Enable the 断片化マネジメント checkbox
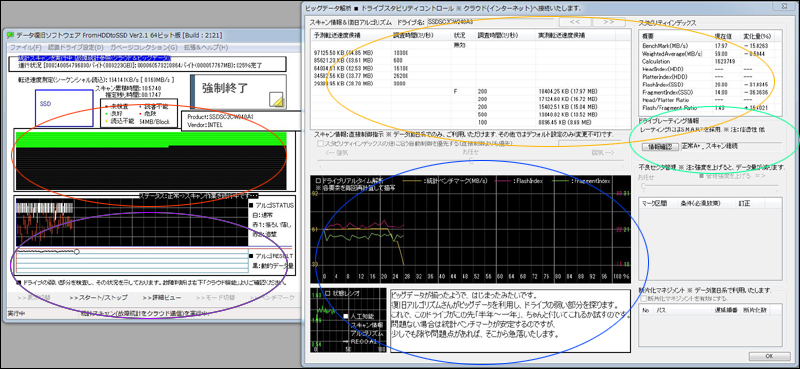 pyautogui.click(x=644, y=298)
